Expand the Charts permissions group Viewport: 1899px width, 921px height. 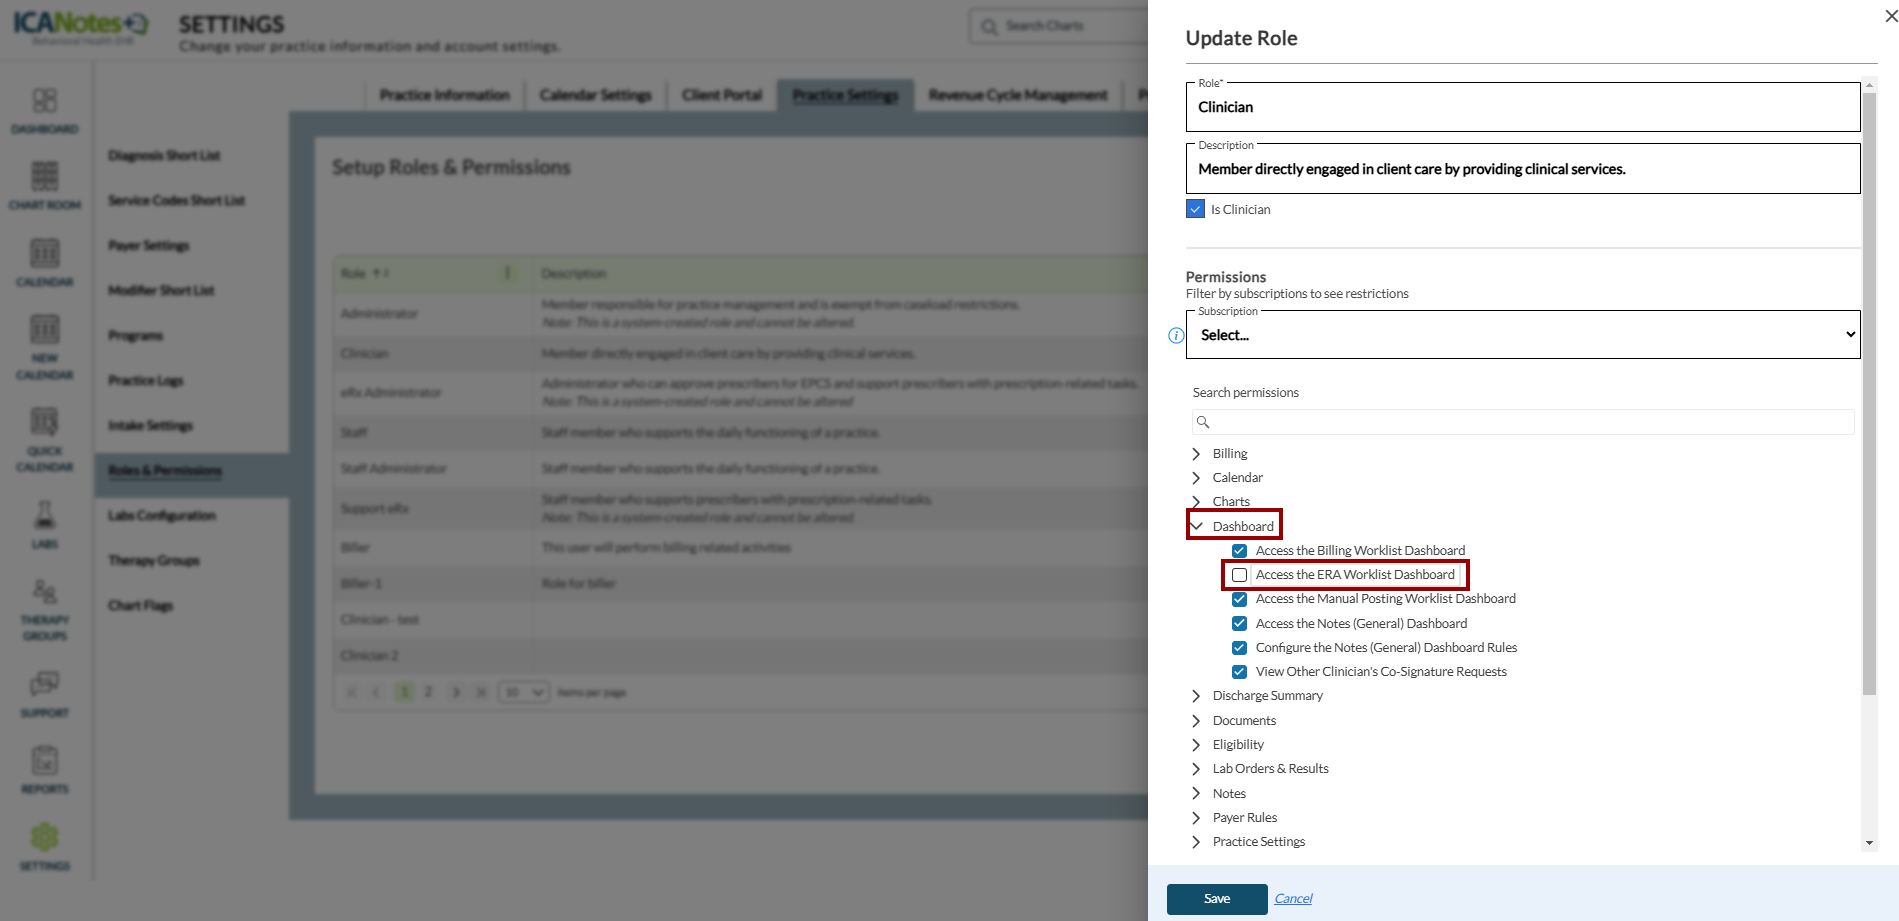(x=1196, y=502)
